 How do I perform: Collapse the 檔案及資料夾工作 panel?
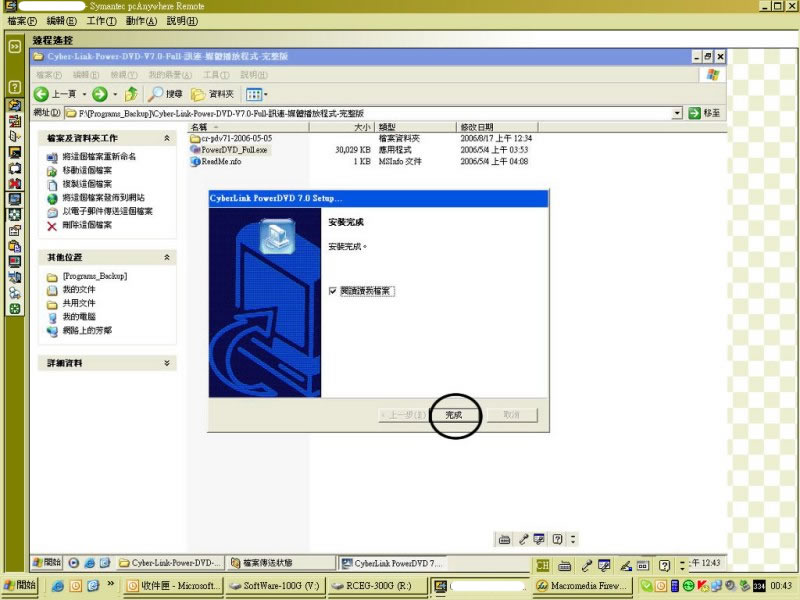(167, 138)
